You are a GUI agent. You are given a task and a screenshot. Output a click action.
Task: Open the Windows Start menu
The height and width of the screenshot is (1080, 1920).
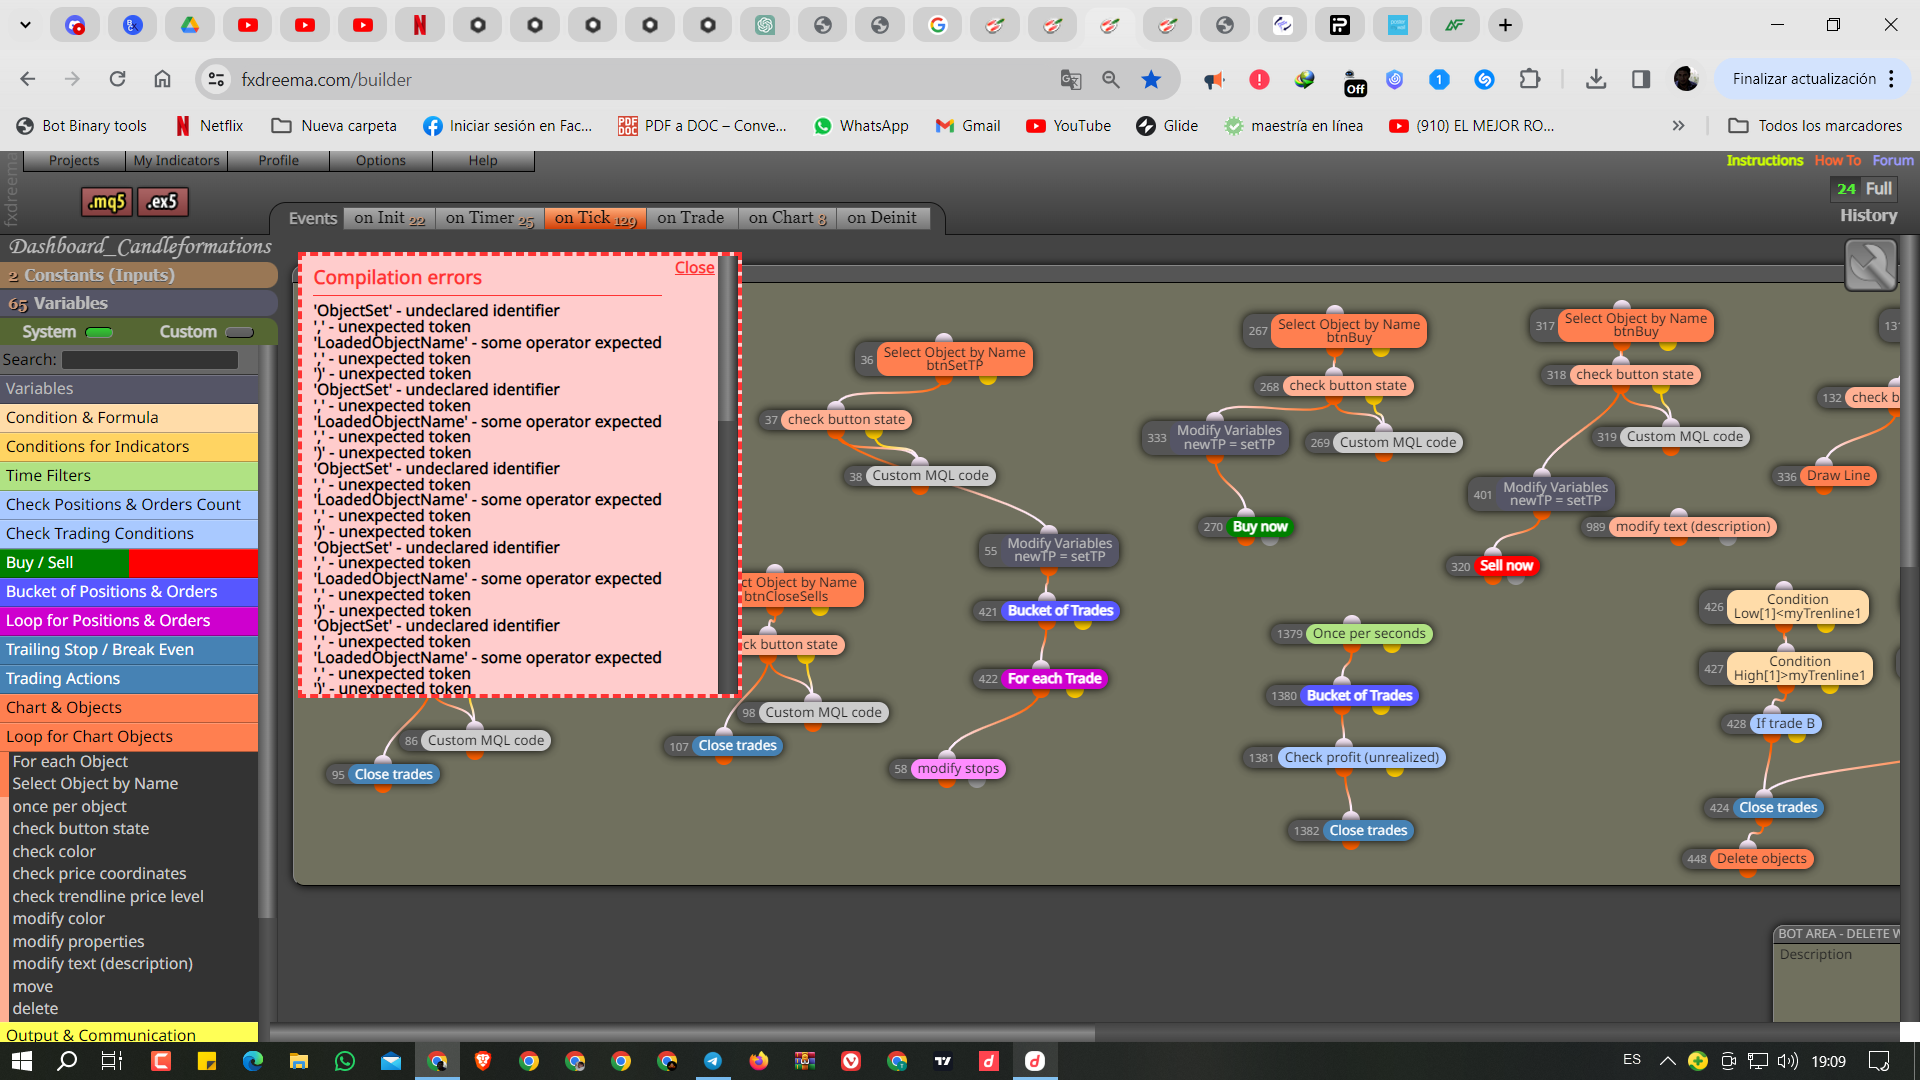pyautogui.click(x=21, y=1061)
